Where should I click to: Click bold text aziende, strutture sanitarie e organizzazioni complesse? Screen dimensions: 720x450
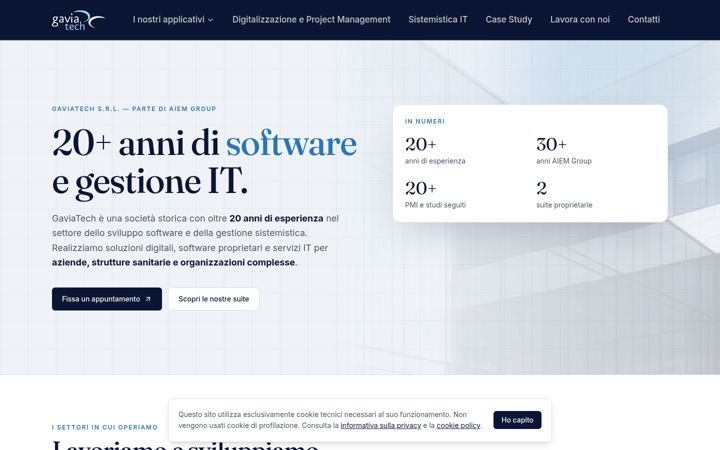(x=174, y=263)
